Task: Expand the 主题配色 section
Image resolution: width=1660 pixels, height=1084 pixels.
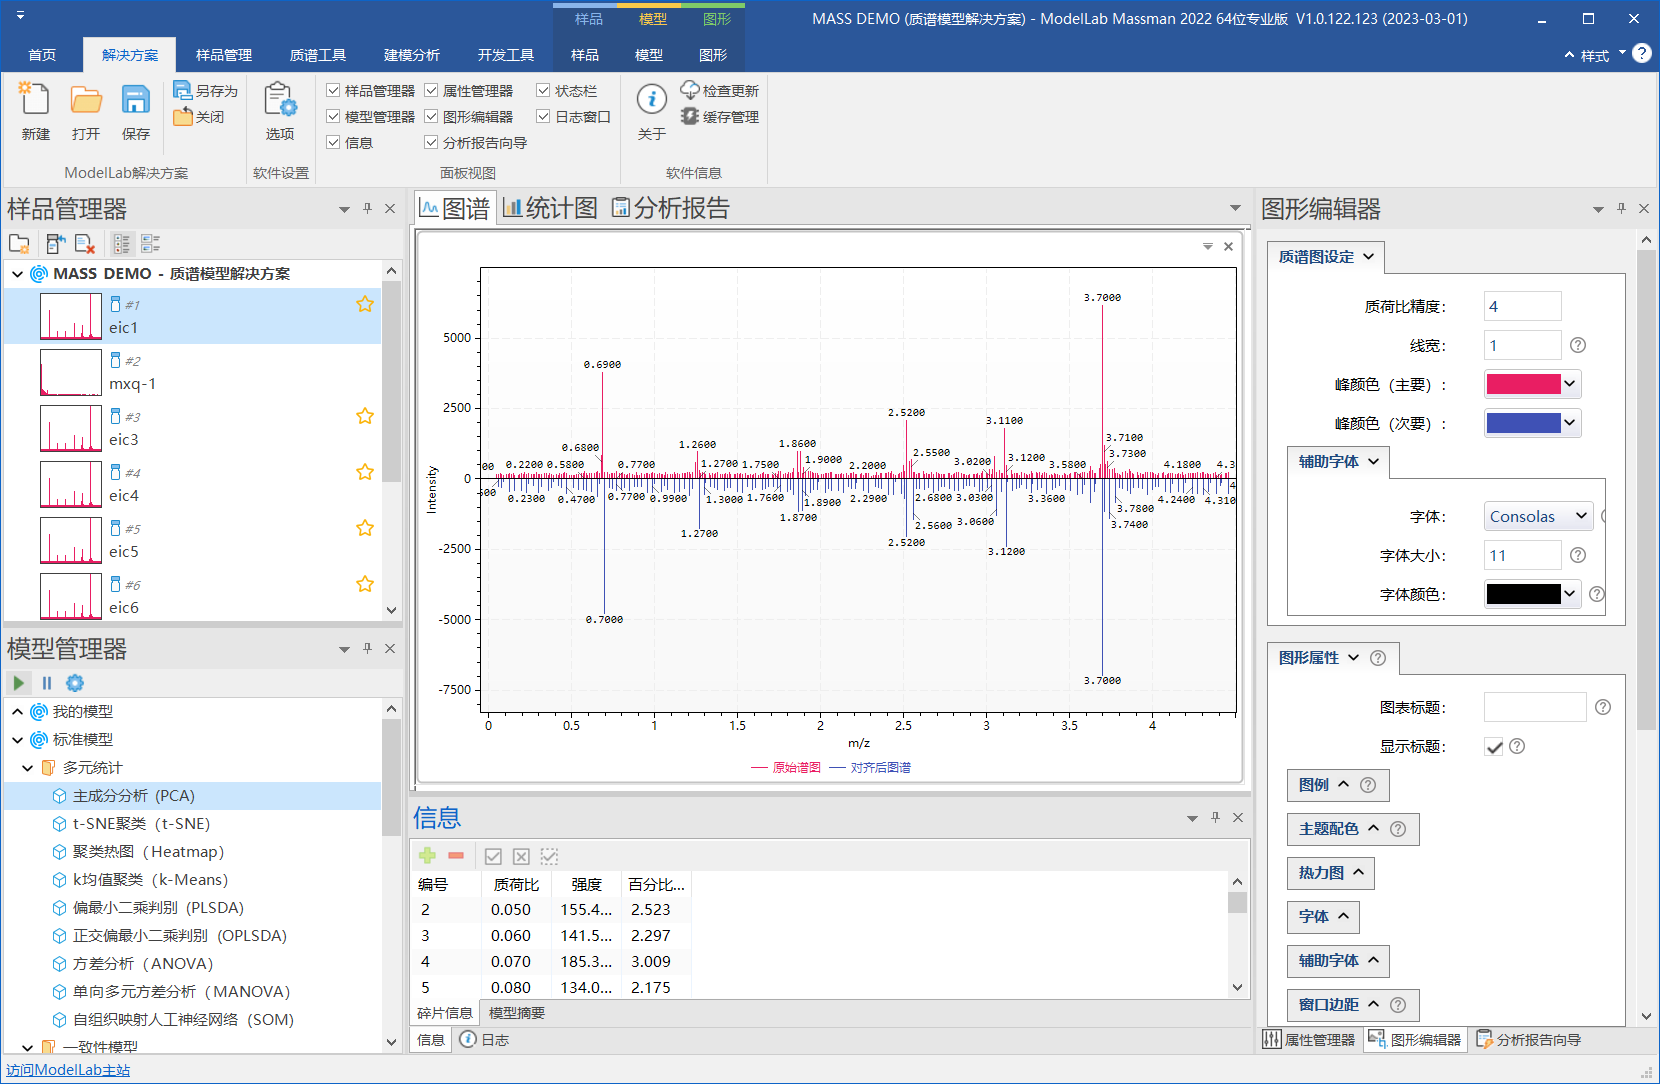Action: click(x=1352, y=829)
